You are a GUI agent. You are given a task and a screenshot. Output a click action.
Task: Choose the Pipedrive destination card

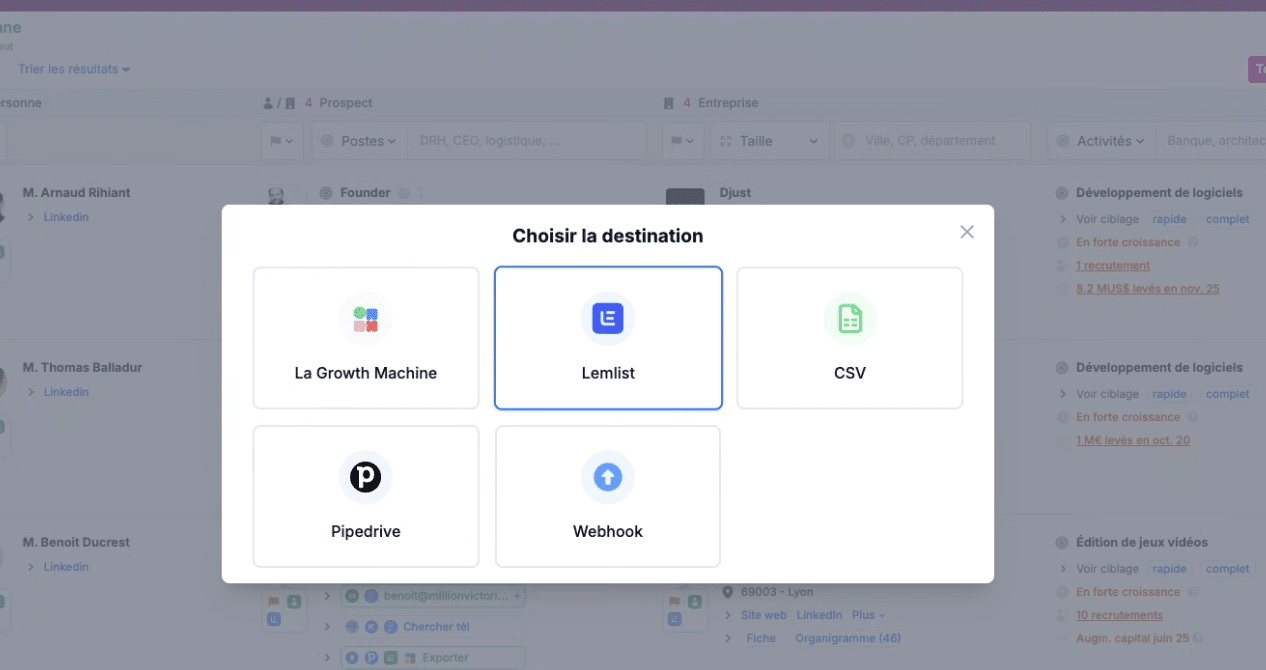(366, 496)
